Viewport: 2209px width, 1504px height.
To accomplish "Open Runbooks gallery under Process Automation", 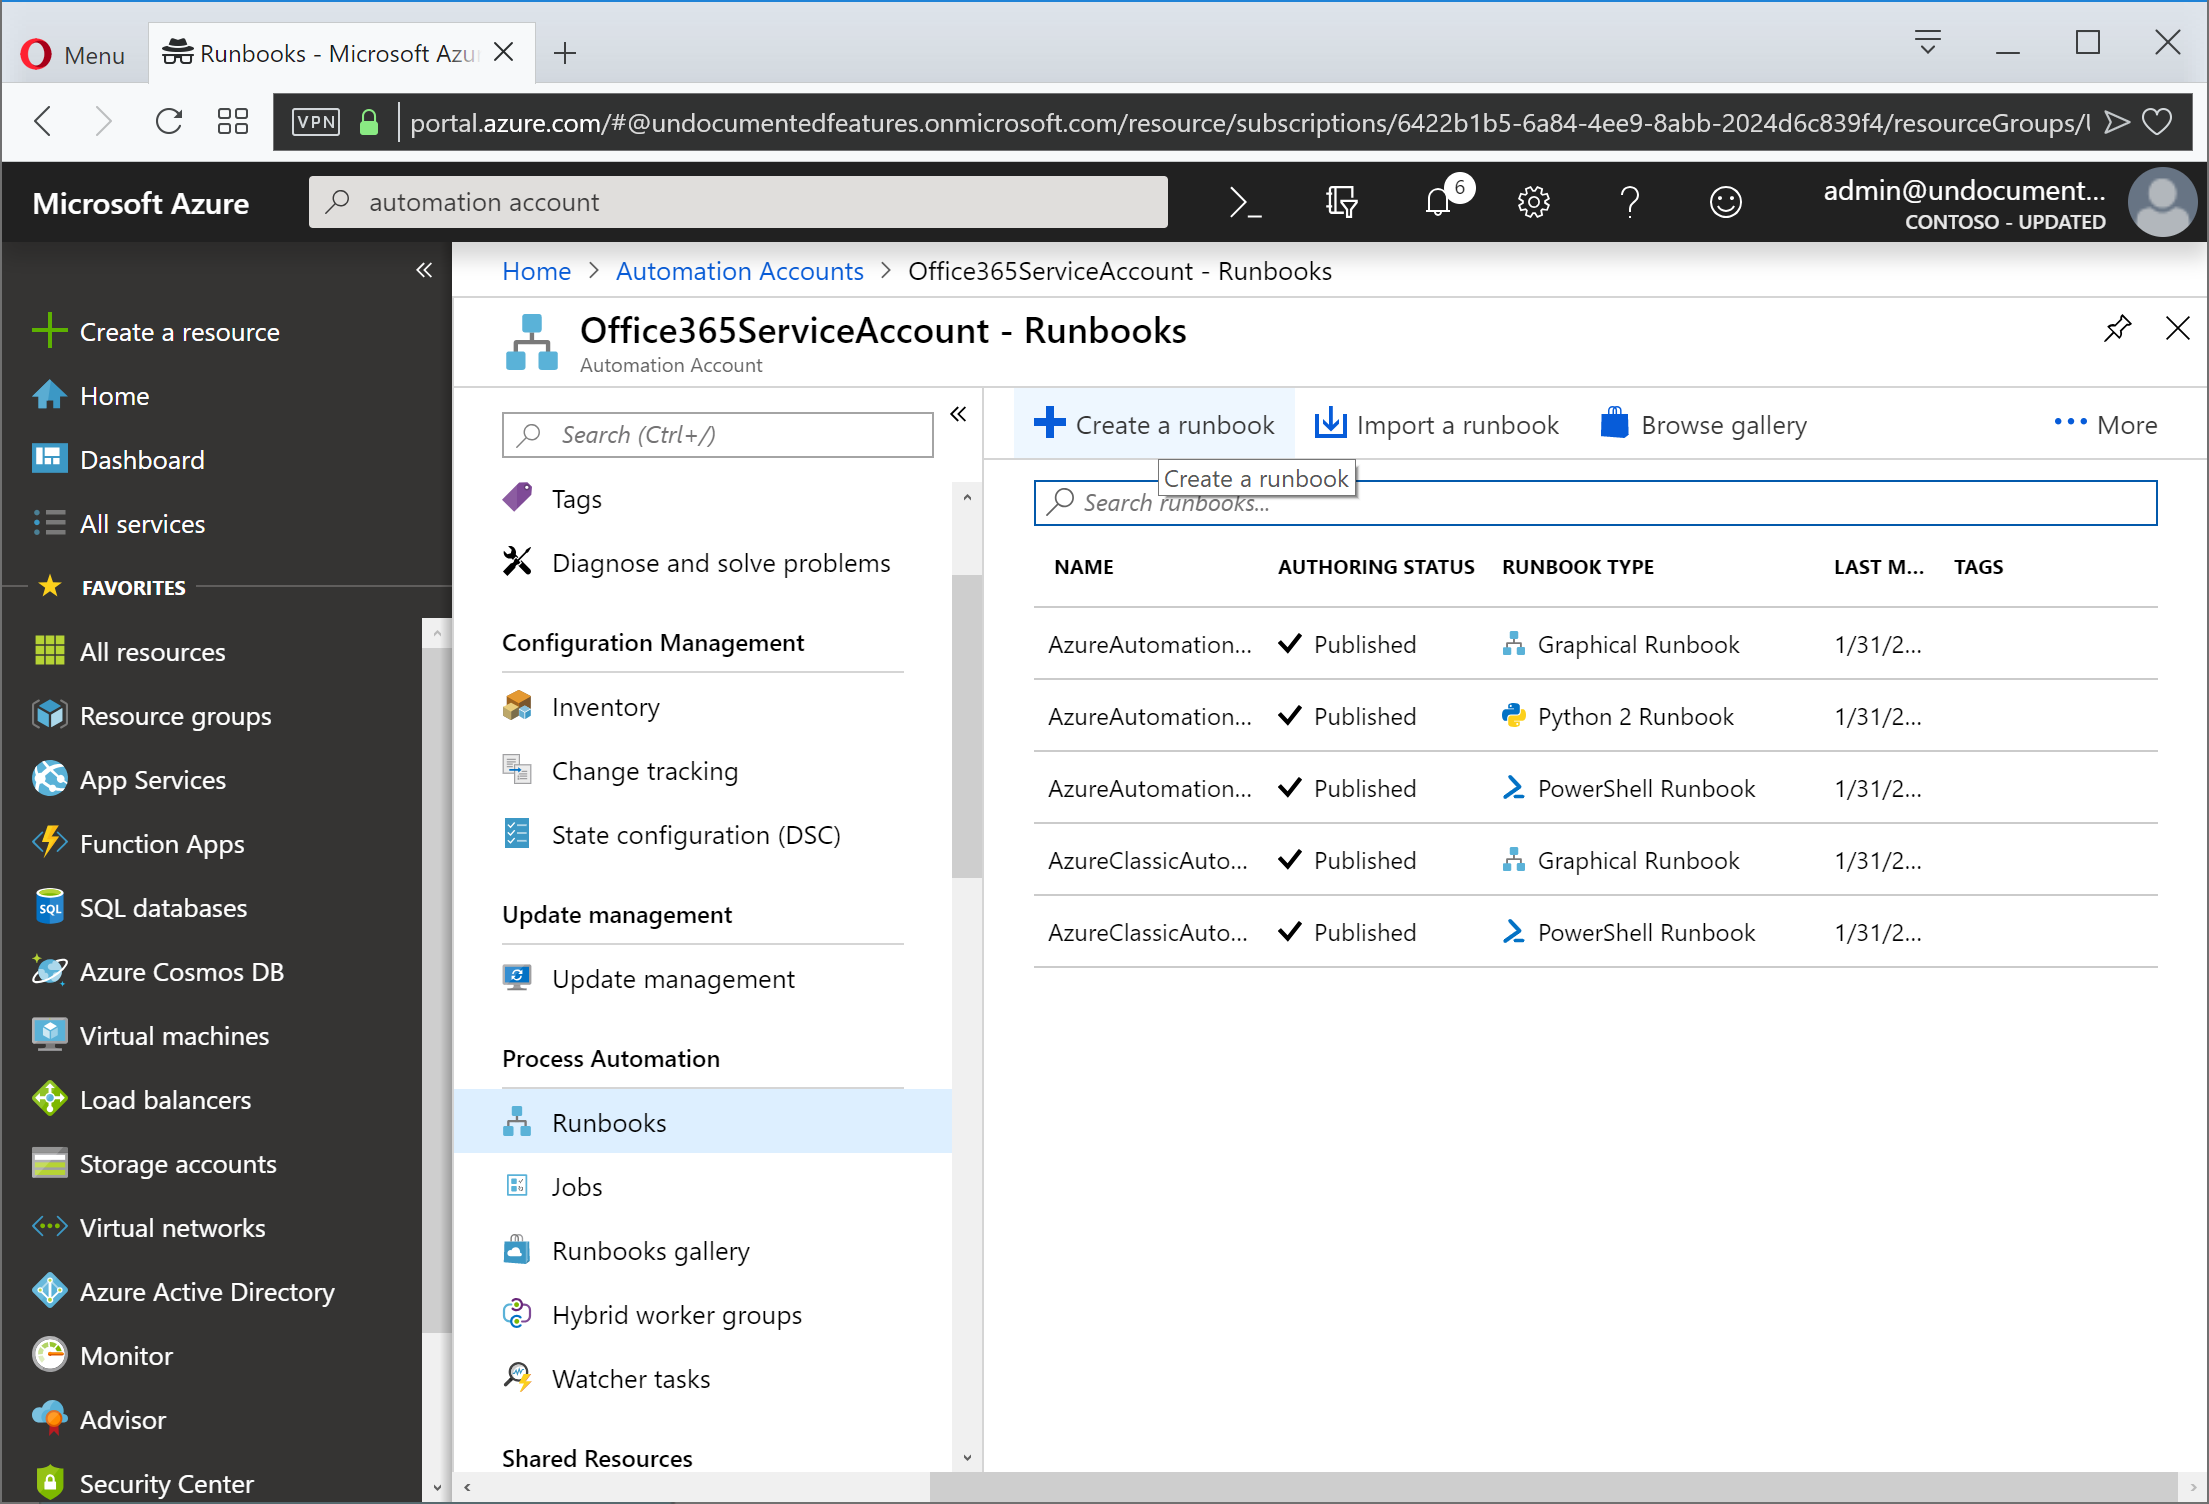I will (650, 1250).
